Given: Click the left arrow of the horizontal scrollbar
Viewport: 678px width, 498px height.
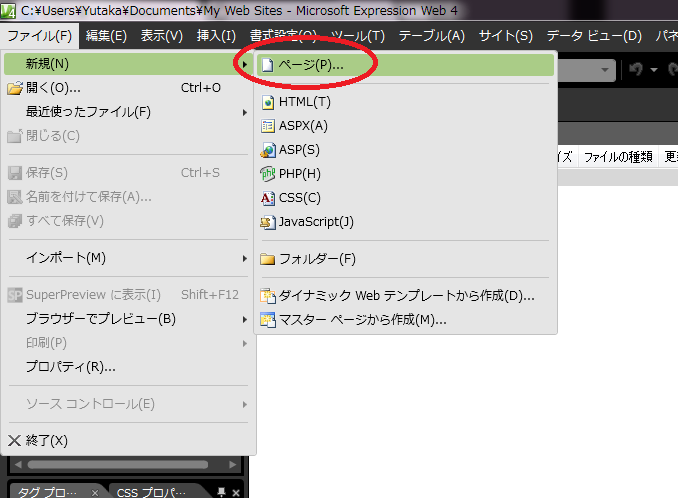Looking at the screenshot, I should 18,465.
